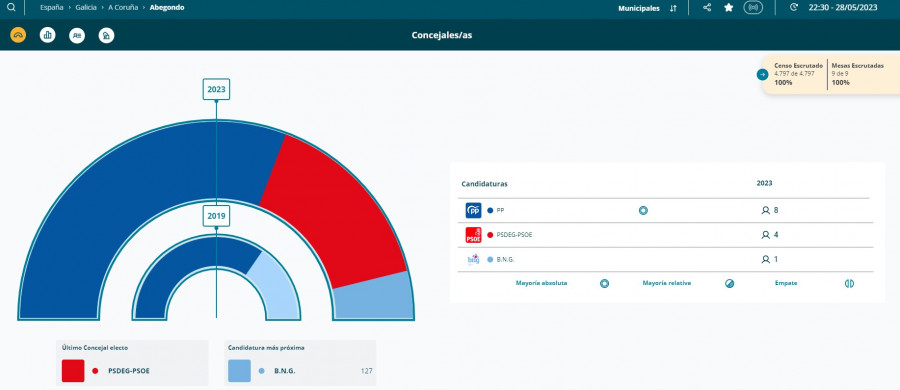This screenshot has height=390, width=900.
Task: Select the B.N.G. candidatura name
Action: pos(506,260)
